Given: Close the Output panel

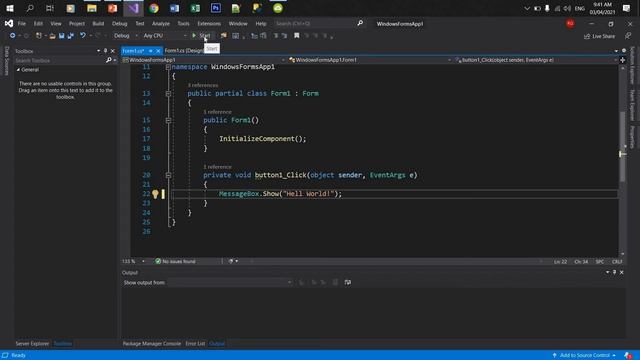Looking at the screenshot, I should pyautogui.click(x=622, y=272).
